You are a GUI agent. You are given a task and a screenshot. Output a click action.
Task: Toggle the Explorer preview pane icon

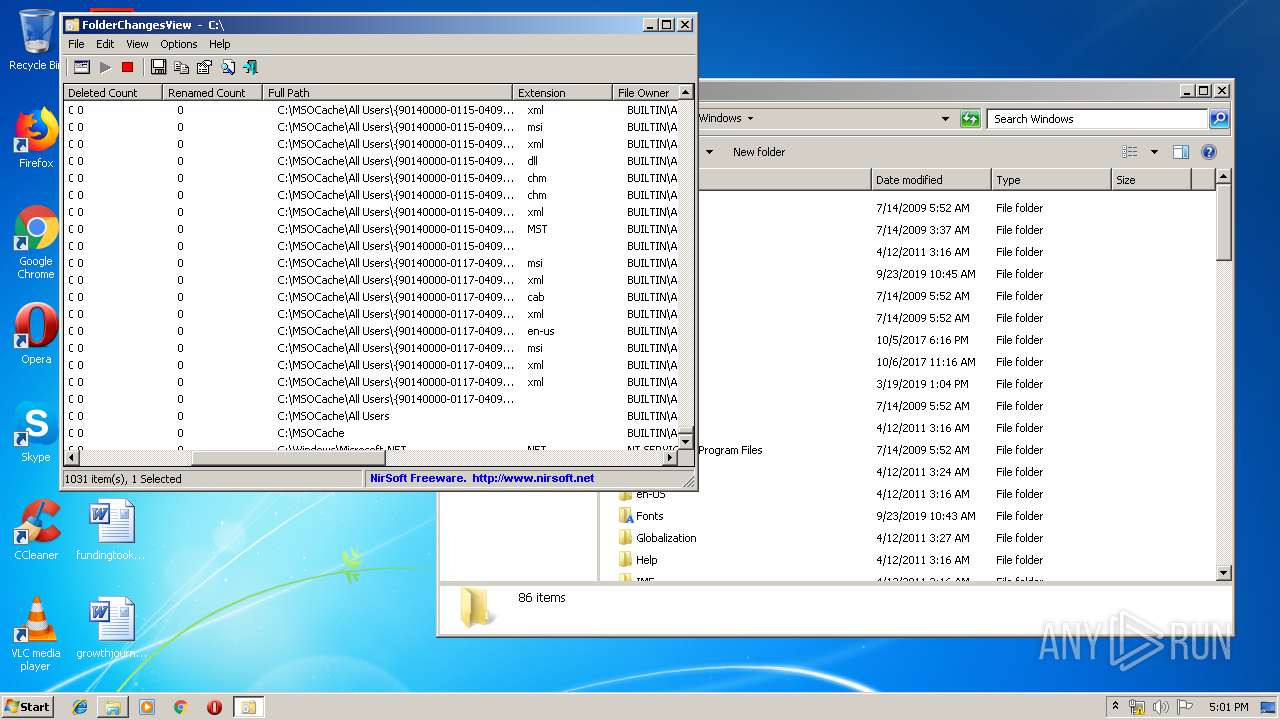(x=1180, y=152)
